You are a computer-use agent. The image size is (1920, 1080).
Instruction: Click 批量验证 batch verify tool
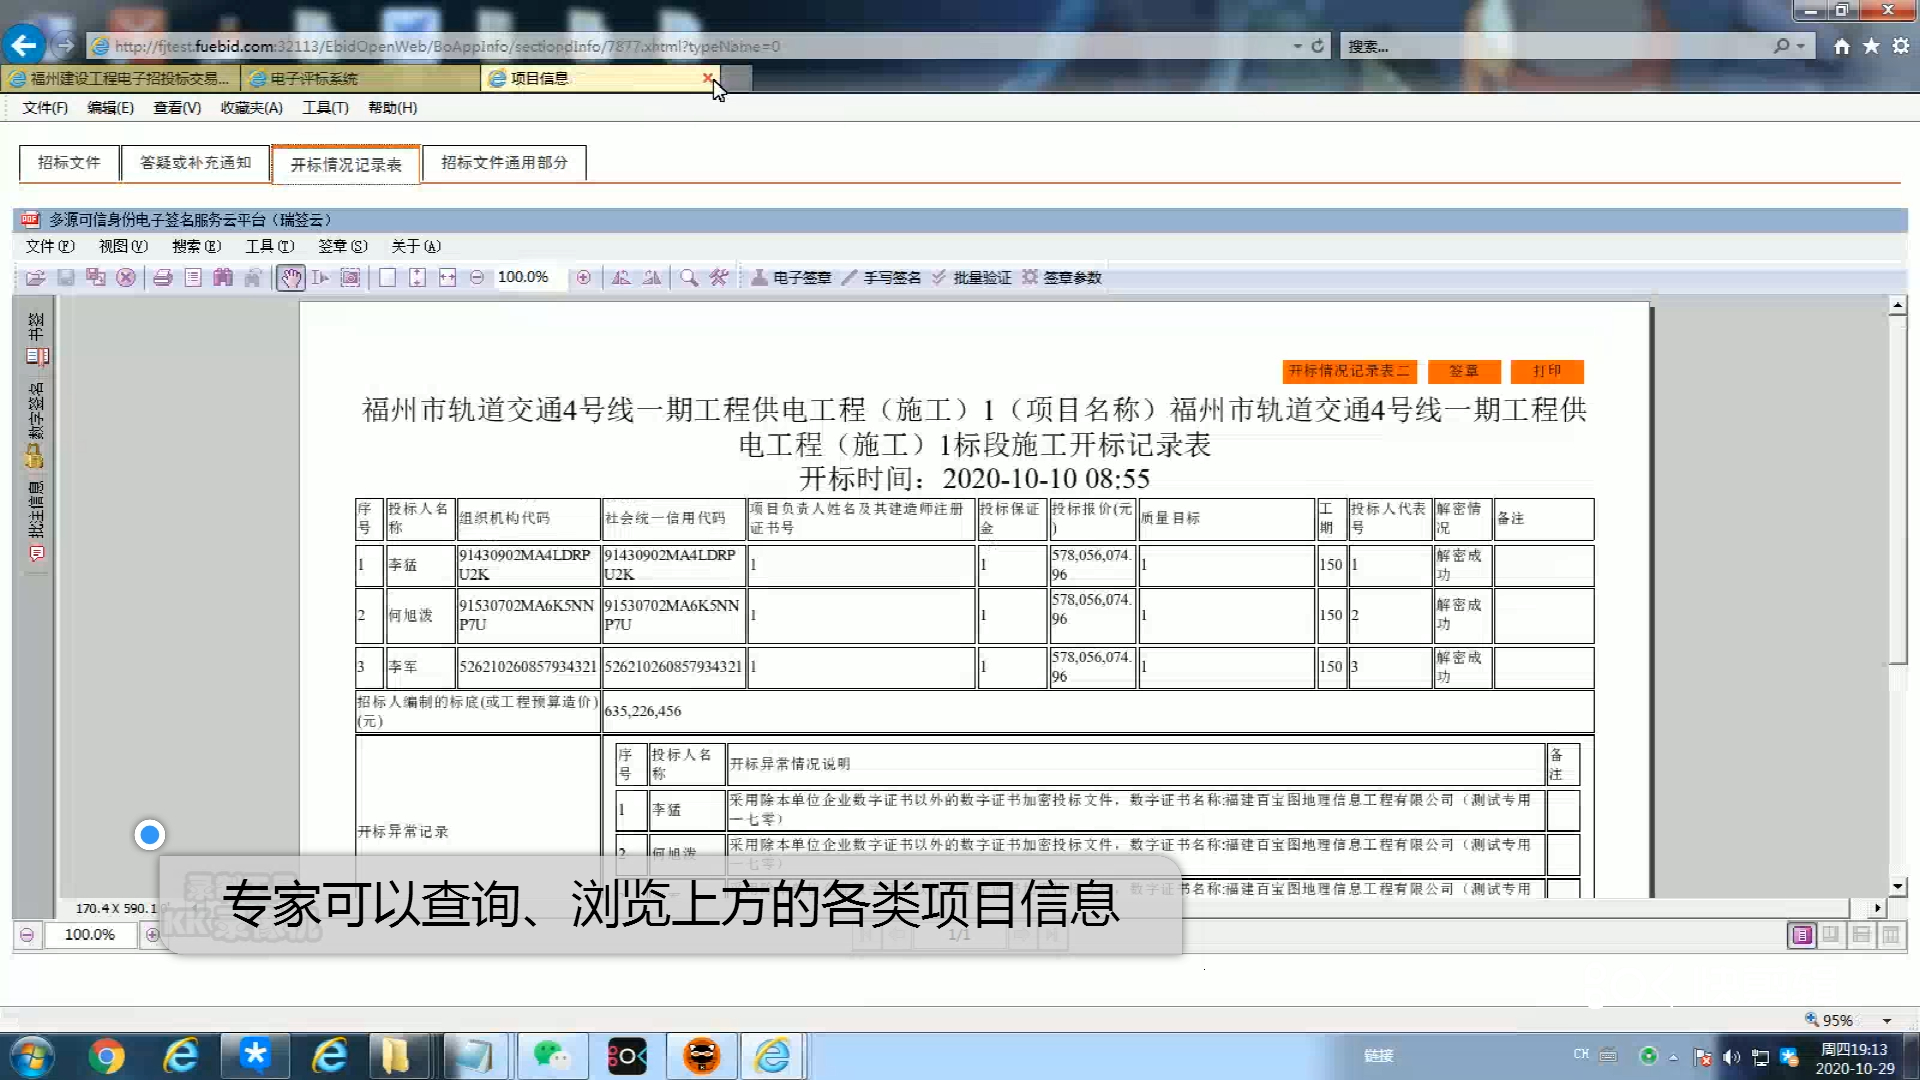[x=972, y=278]
